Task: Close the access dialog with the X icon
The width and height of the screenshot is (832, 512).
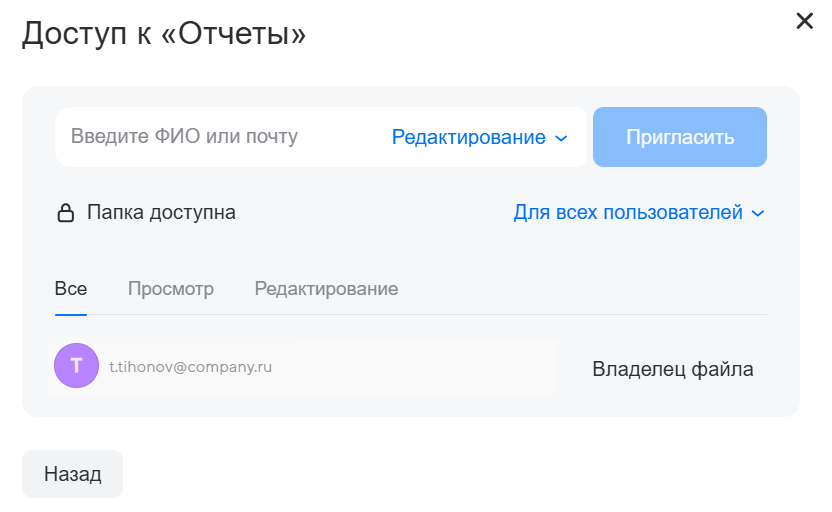Action: (x=804, y=21)
